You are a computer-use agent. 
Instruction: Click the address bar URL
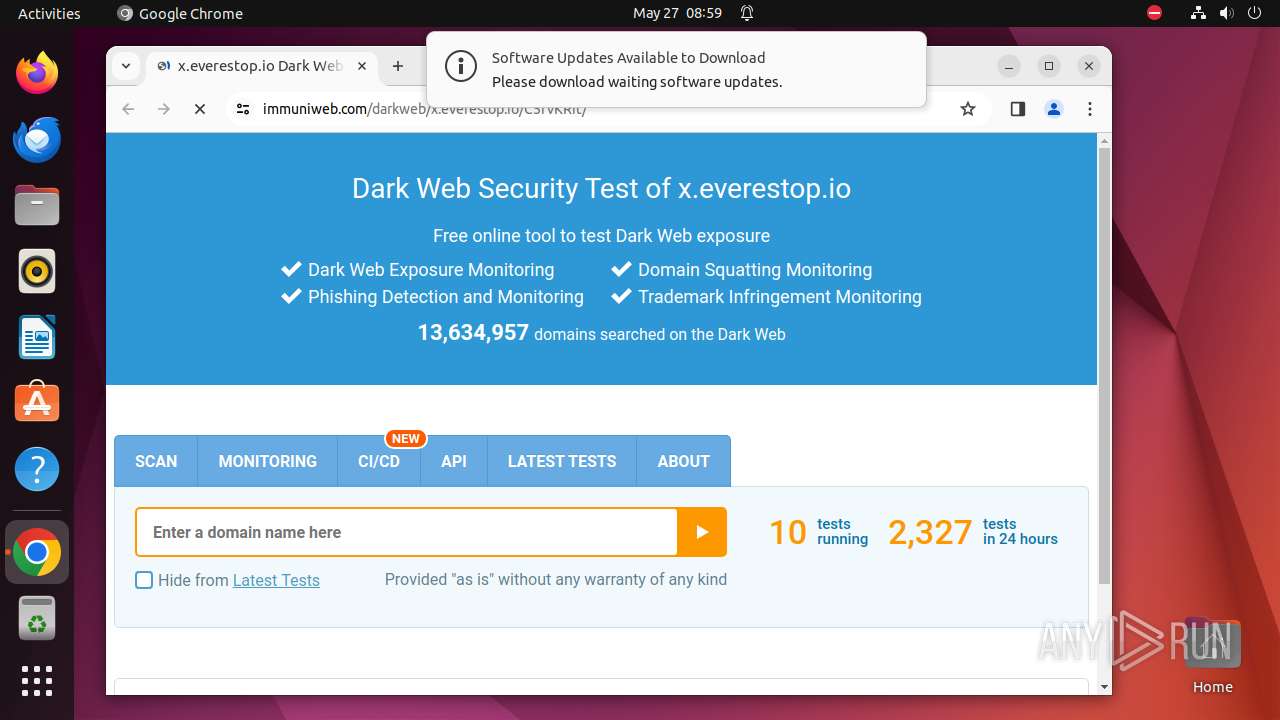pos(424,109)
